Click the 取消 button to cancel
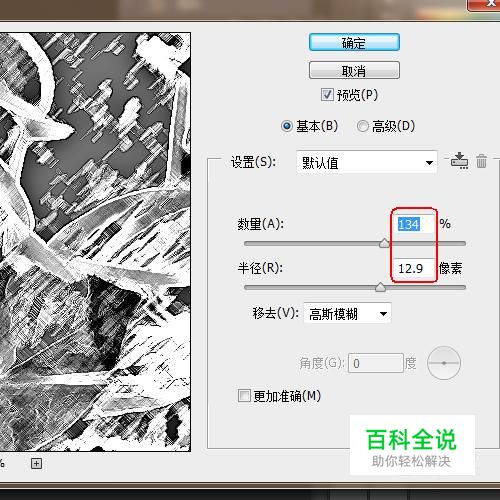This screenshot has width=500, height=500. click(354, 70)
